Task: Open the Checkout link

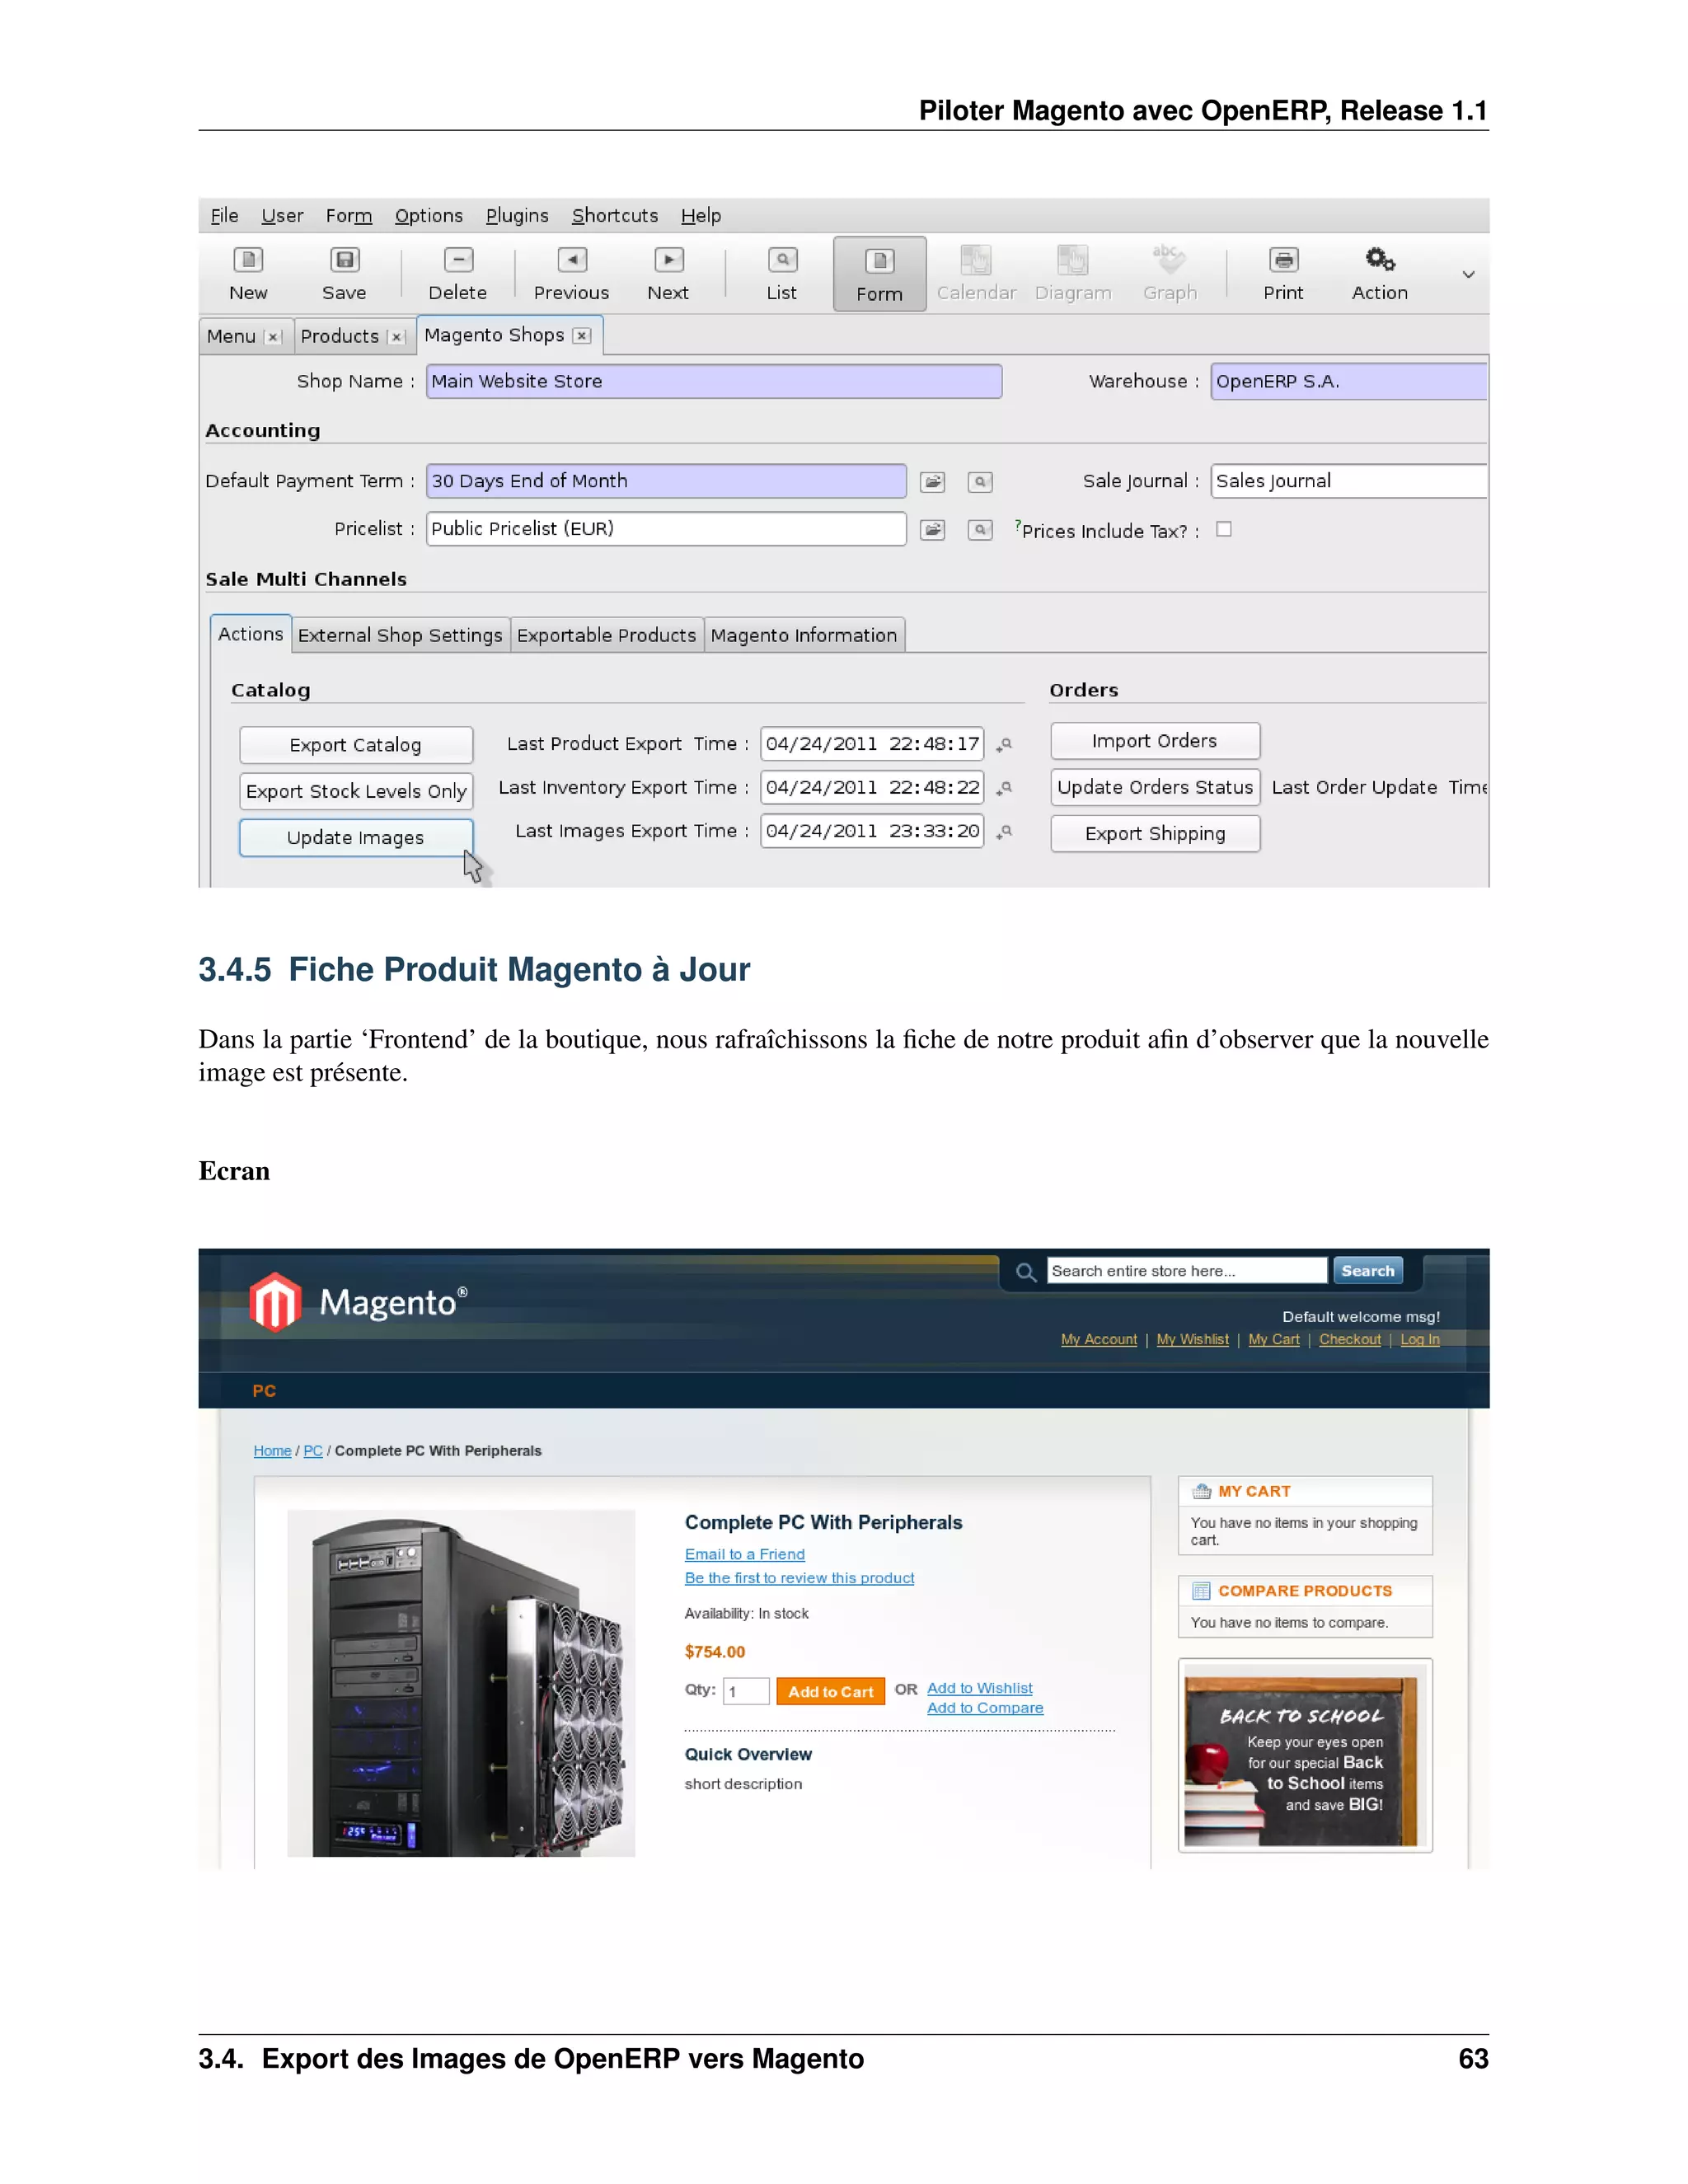Action: coord(1350,1340)
